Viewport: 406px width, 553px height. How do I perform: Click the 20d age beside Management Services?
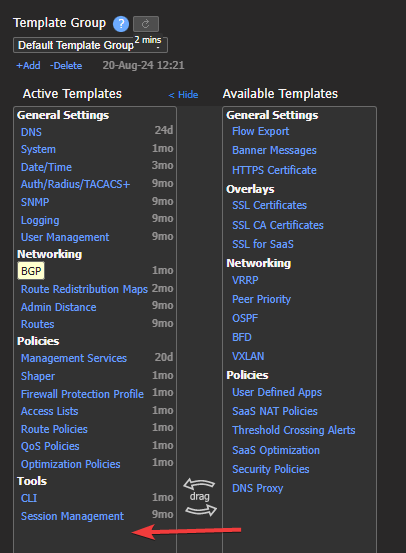164,357
